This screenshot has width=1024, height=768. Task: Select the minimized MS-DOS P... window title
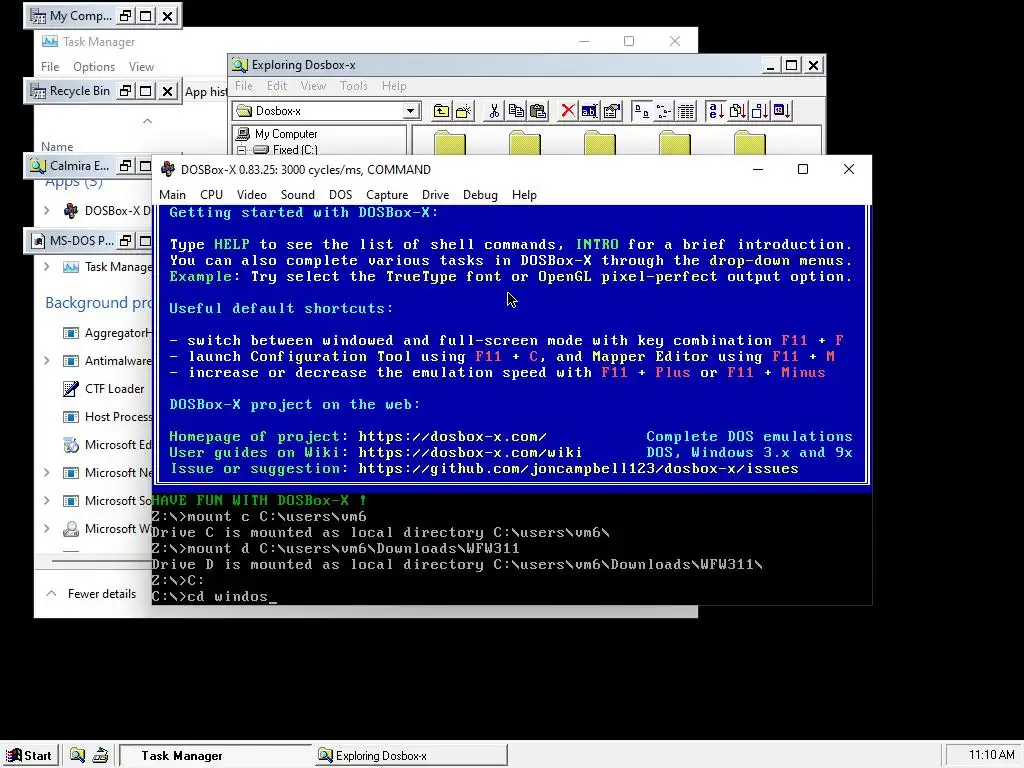tap(82, 241)
